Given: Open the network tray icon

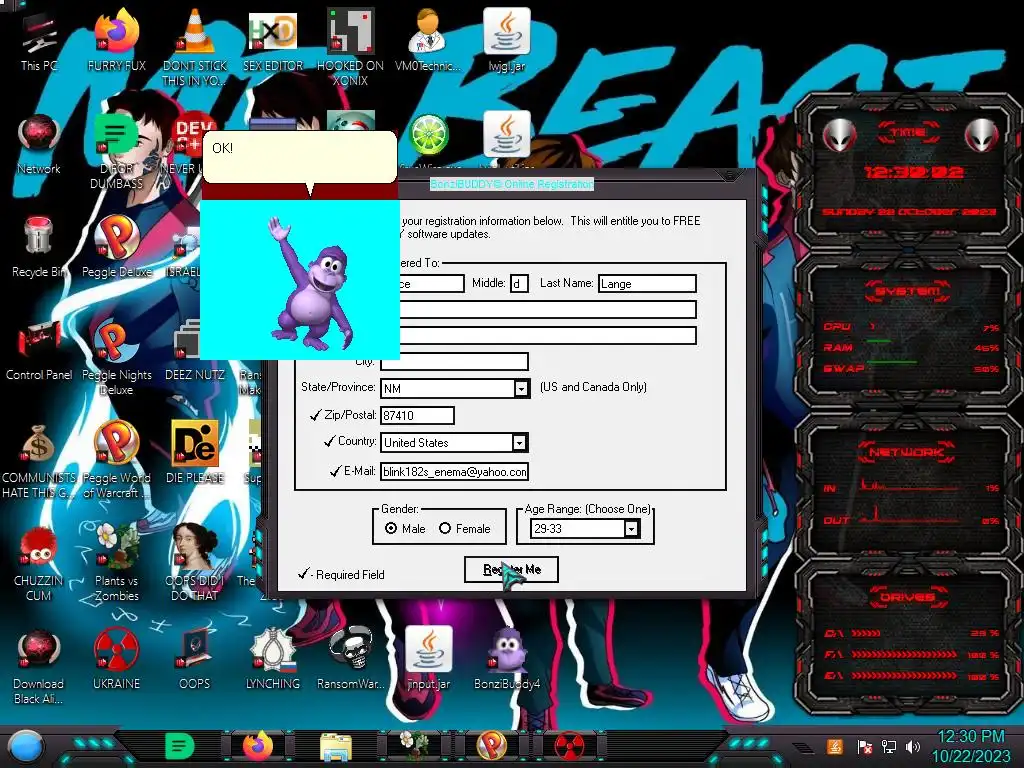Looking at the screenshot, I should pos(889,746).
